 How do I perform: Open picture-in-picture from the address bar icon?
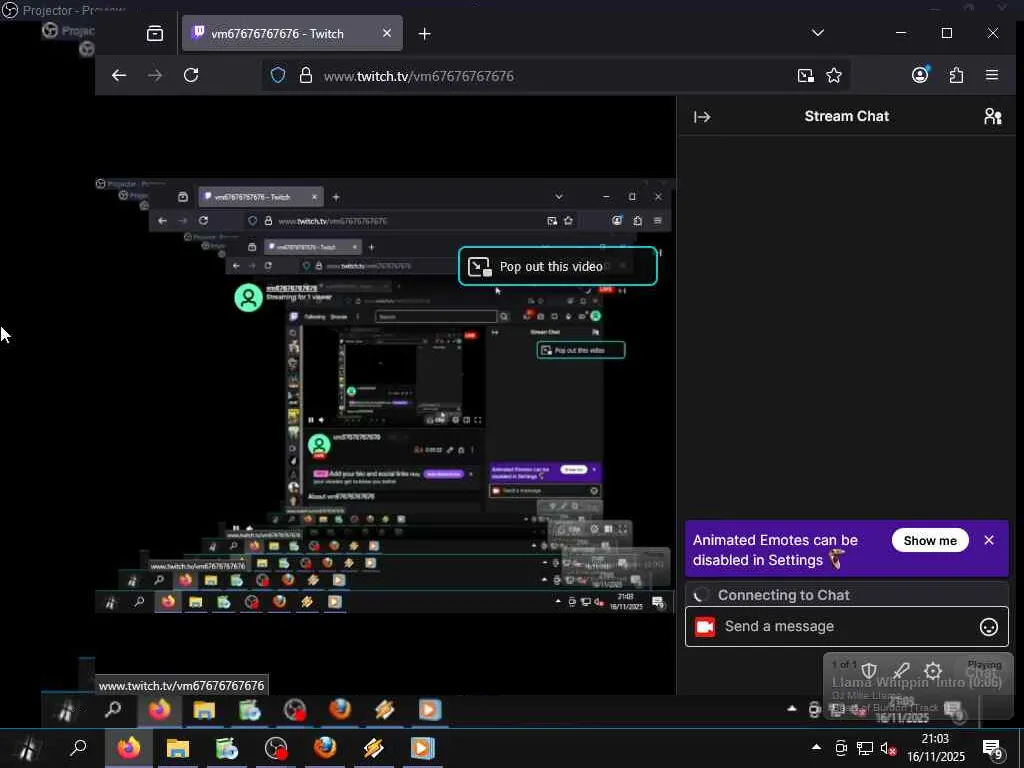click(x=806, y=76)
